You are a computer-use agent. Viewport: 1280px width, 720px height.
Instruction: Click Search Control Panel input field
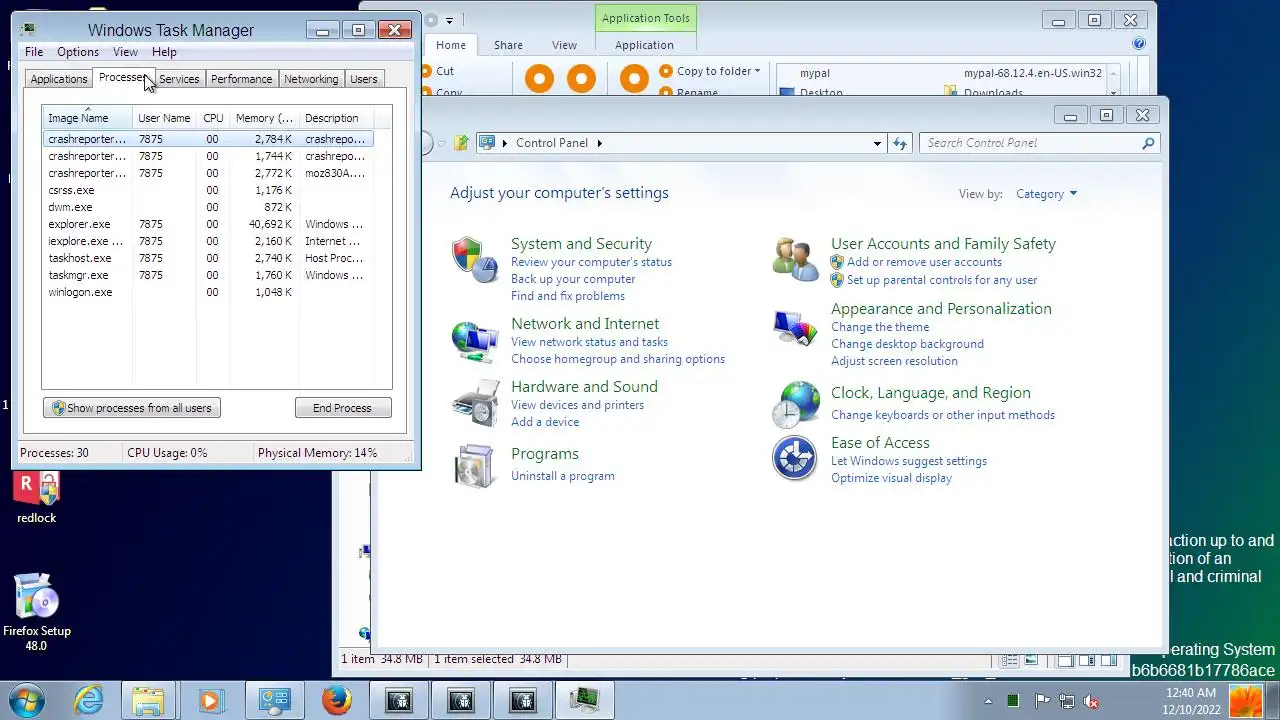click(1032, 143)
